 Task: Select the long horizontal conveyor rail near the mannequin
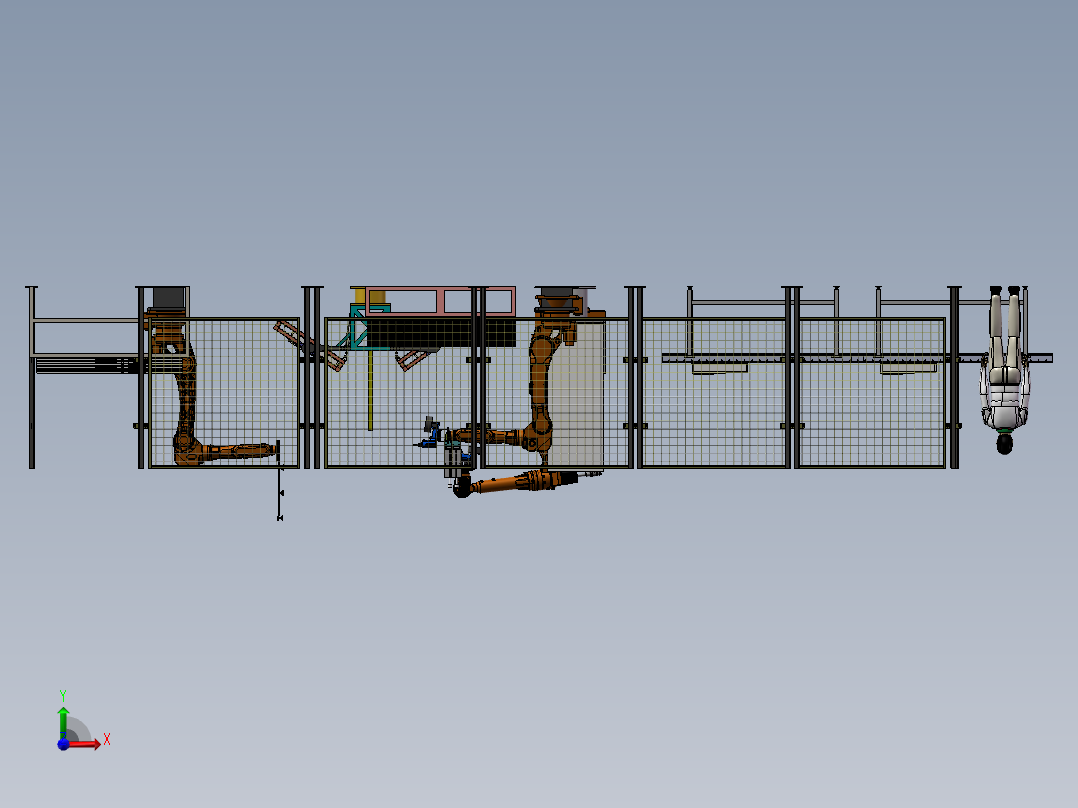click(x=857, y=358)
